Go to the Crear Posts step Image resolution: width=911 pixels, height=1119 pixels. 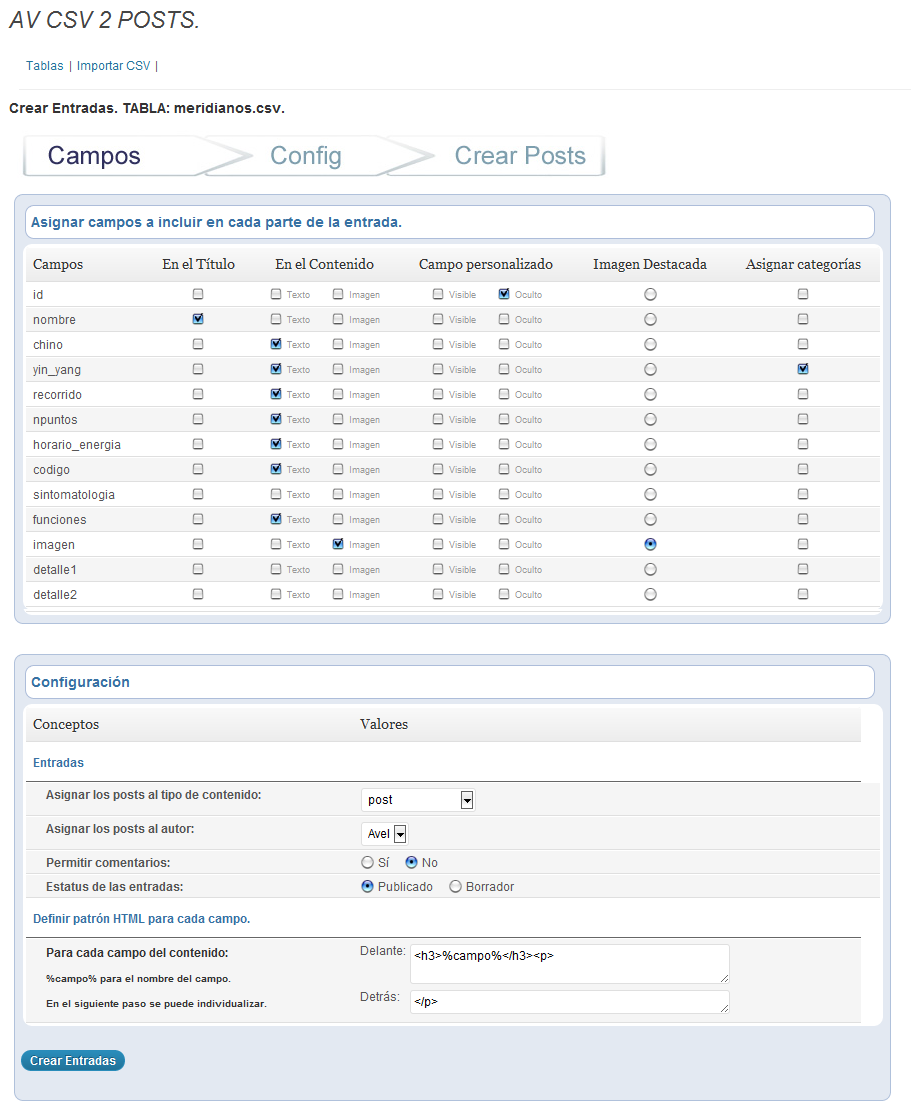click(520, 156)
